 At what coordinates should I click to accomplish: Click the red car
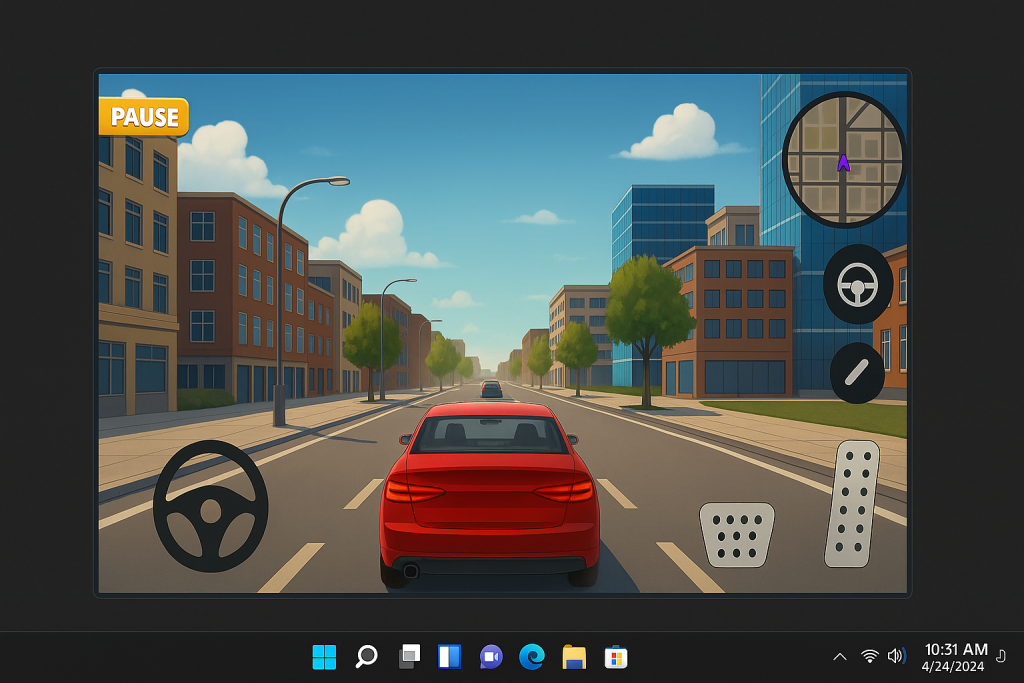click(x=489, y=490)
